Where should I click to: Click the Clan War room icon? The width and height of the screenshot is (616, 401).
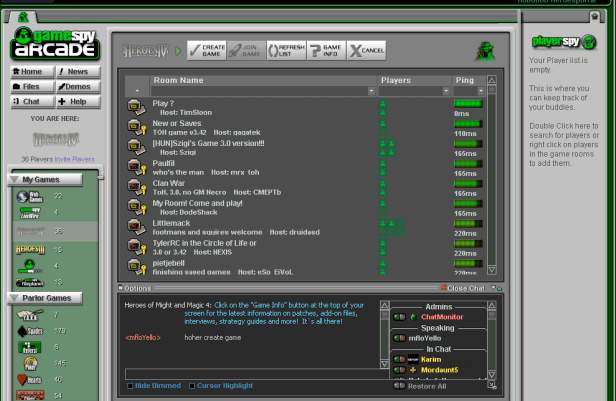136,187
